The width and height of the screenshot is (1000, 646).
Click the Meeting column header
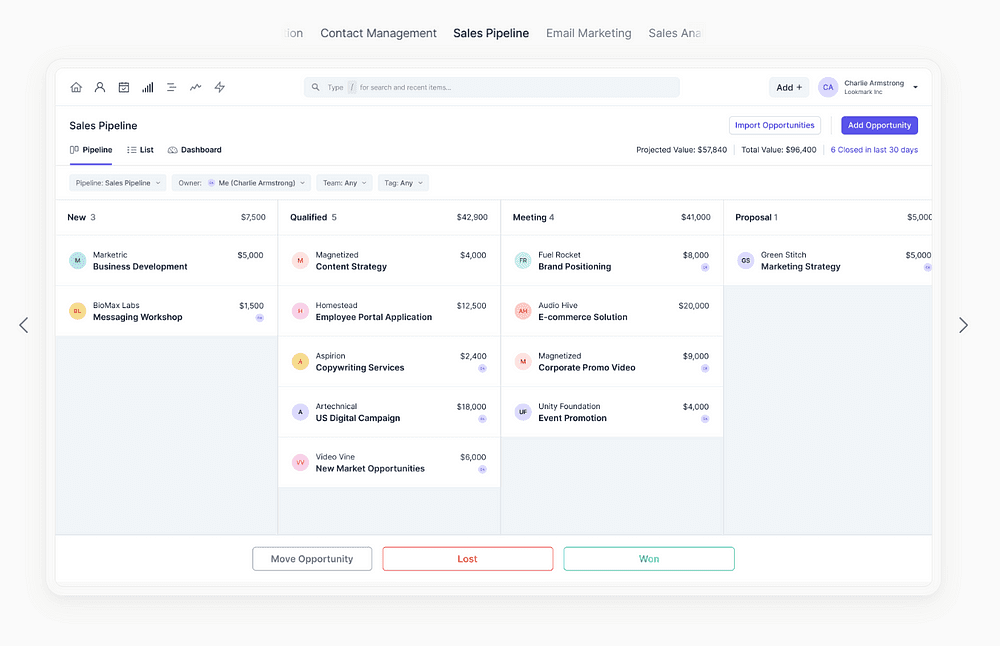[612, 217]
